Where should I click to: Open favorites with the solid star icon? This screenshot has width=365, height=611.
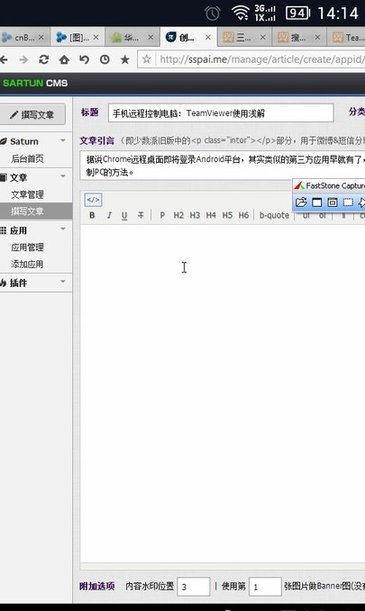tap(125, 60)
